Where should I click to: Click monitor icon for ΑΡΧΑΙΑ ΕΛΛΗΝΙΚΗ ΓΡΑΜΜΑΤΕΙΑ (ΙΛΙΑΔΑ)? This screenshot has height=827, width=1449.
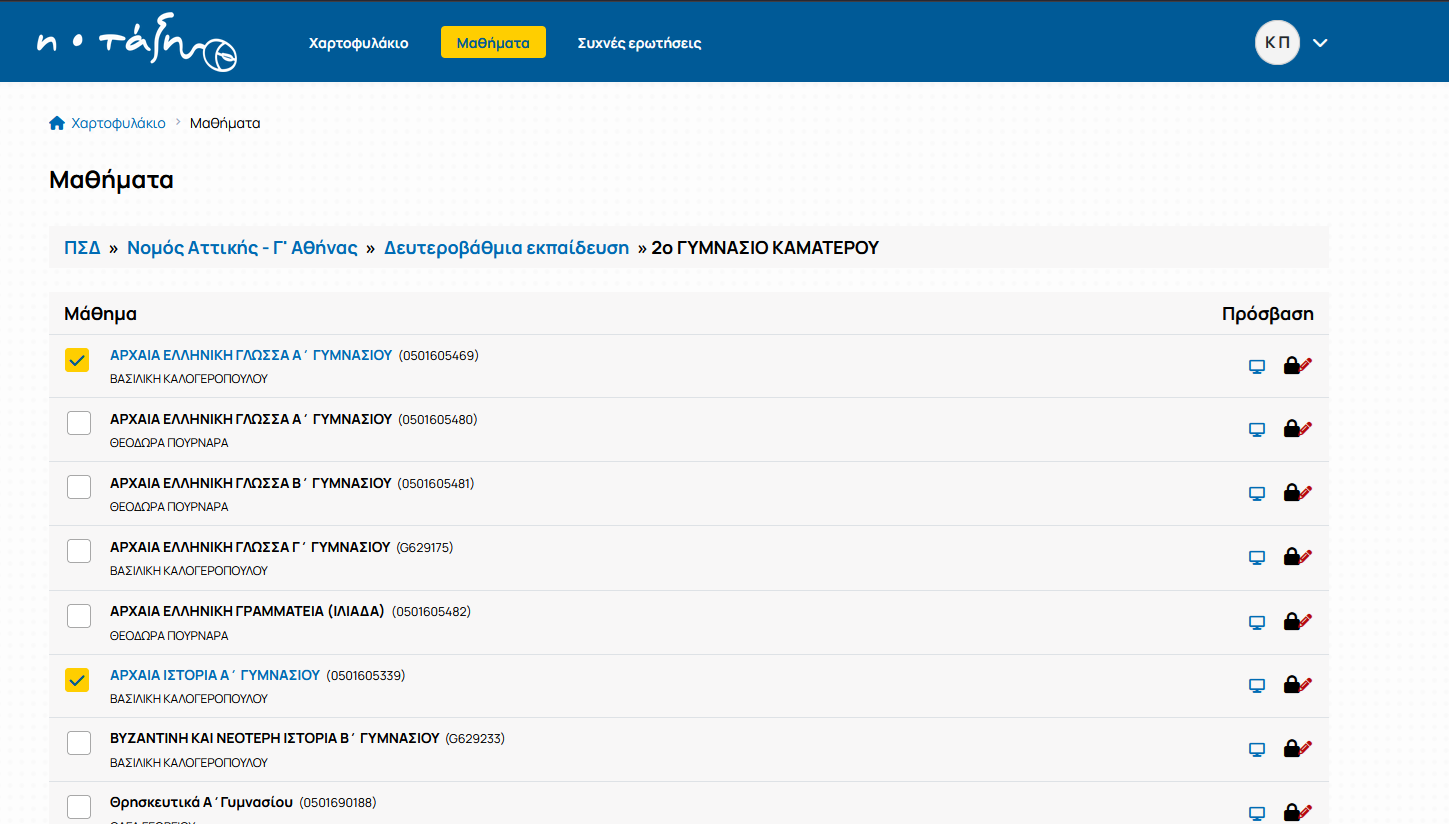click(1257, 622)
